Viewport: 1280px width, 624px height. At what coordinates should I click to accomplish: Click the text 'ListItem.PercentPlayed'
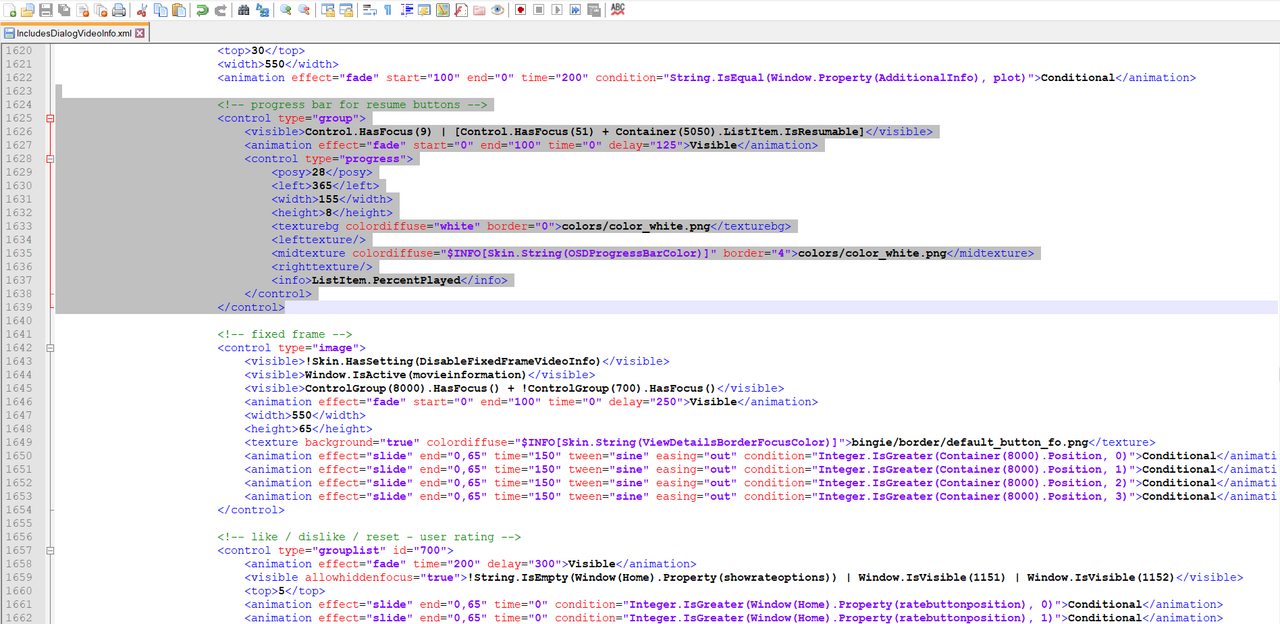(x=386, y=280)
